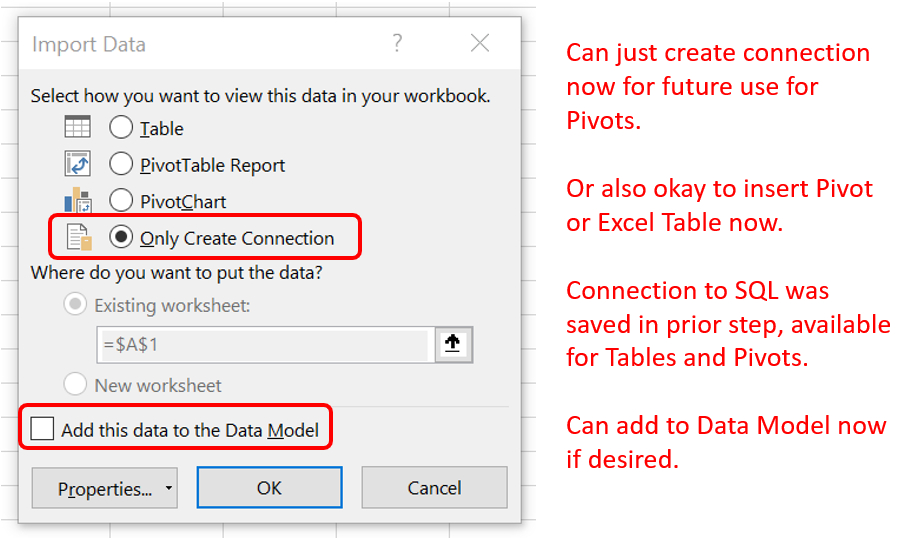Image resolution: width=900 pixels, height=538 pixels.
Task: Select the Table radio button
Action: [x=121, y=127]
